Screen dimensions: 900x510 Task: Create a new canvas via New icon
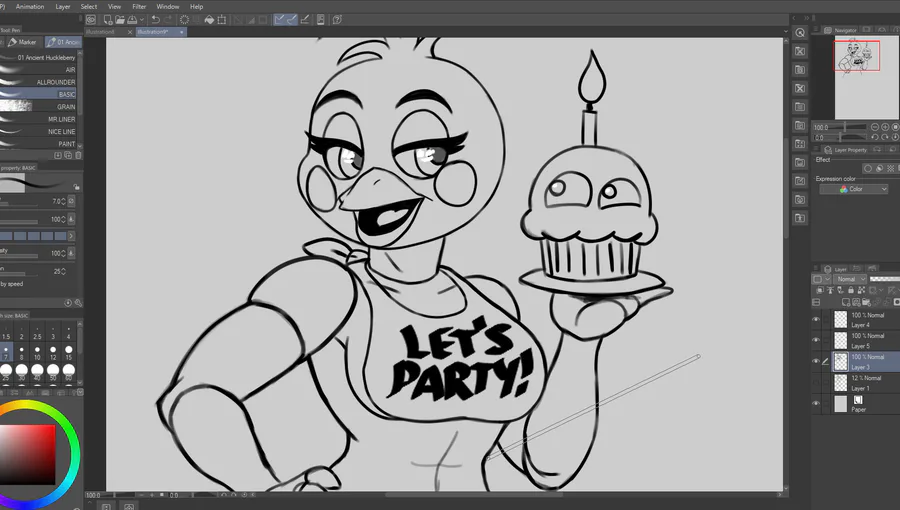point(108,20)
